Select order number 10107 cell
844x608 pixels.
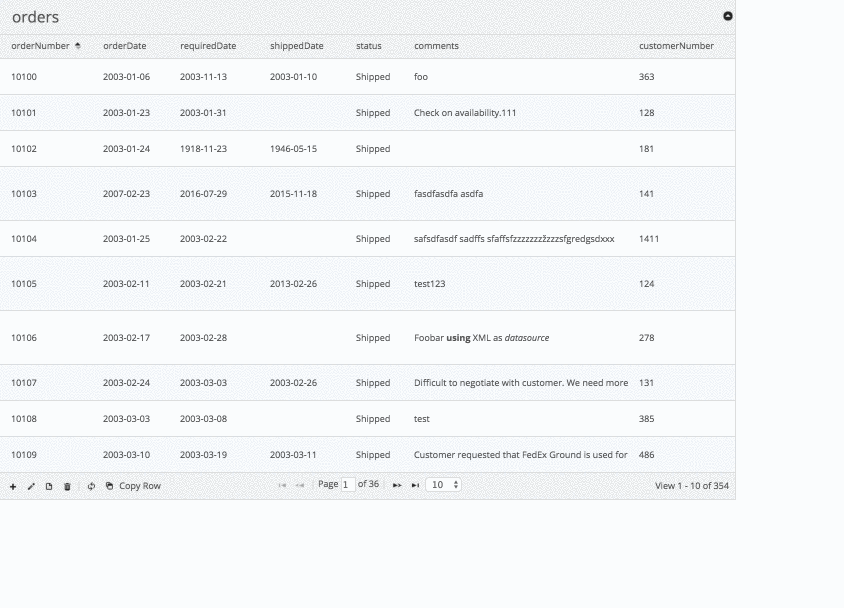[24, 383]
